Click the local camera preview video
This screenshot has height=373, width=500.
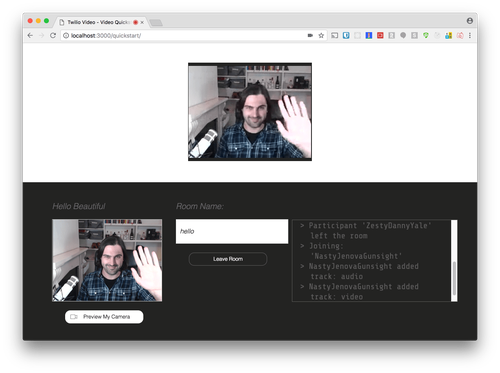click(x=107, y=260)
